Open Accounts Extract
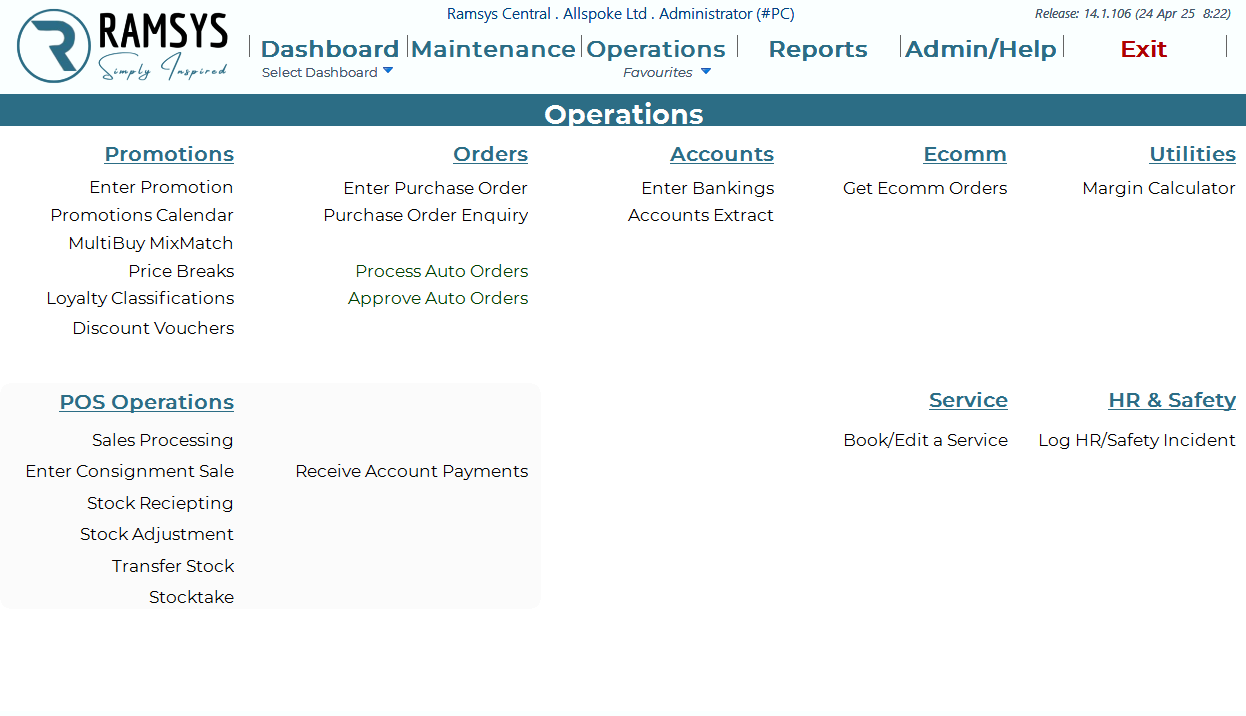 click(x=701, y=215)
